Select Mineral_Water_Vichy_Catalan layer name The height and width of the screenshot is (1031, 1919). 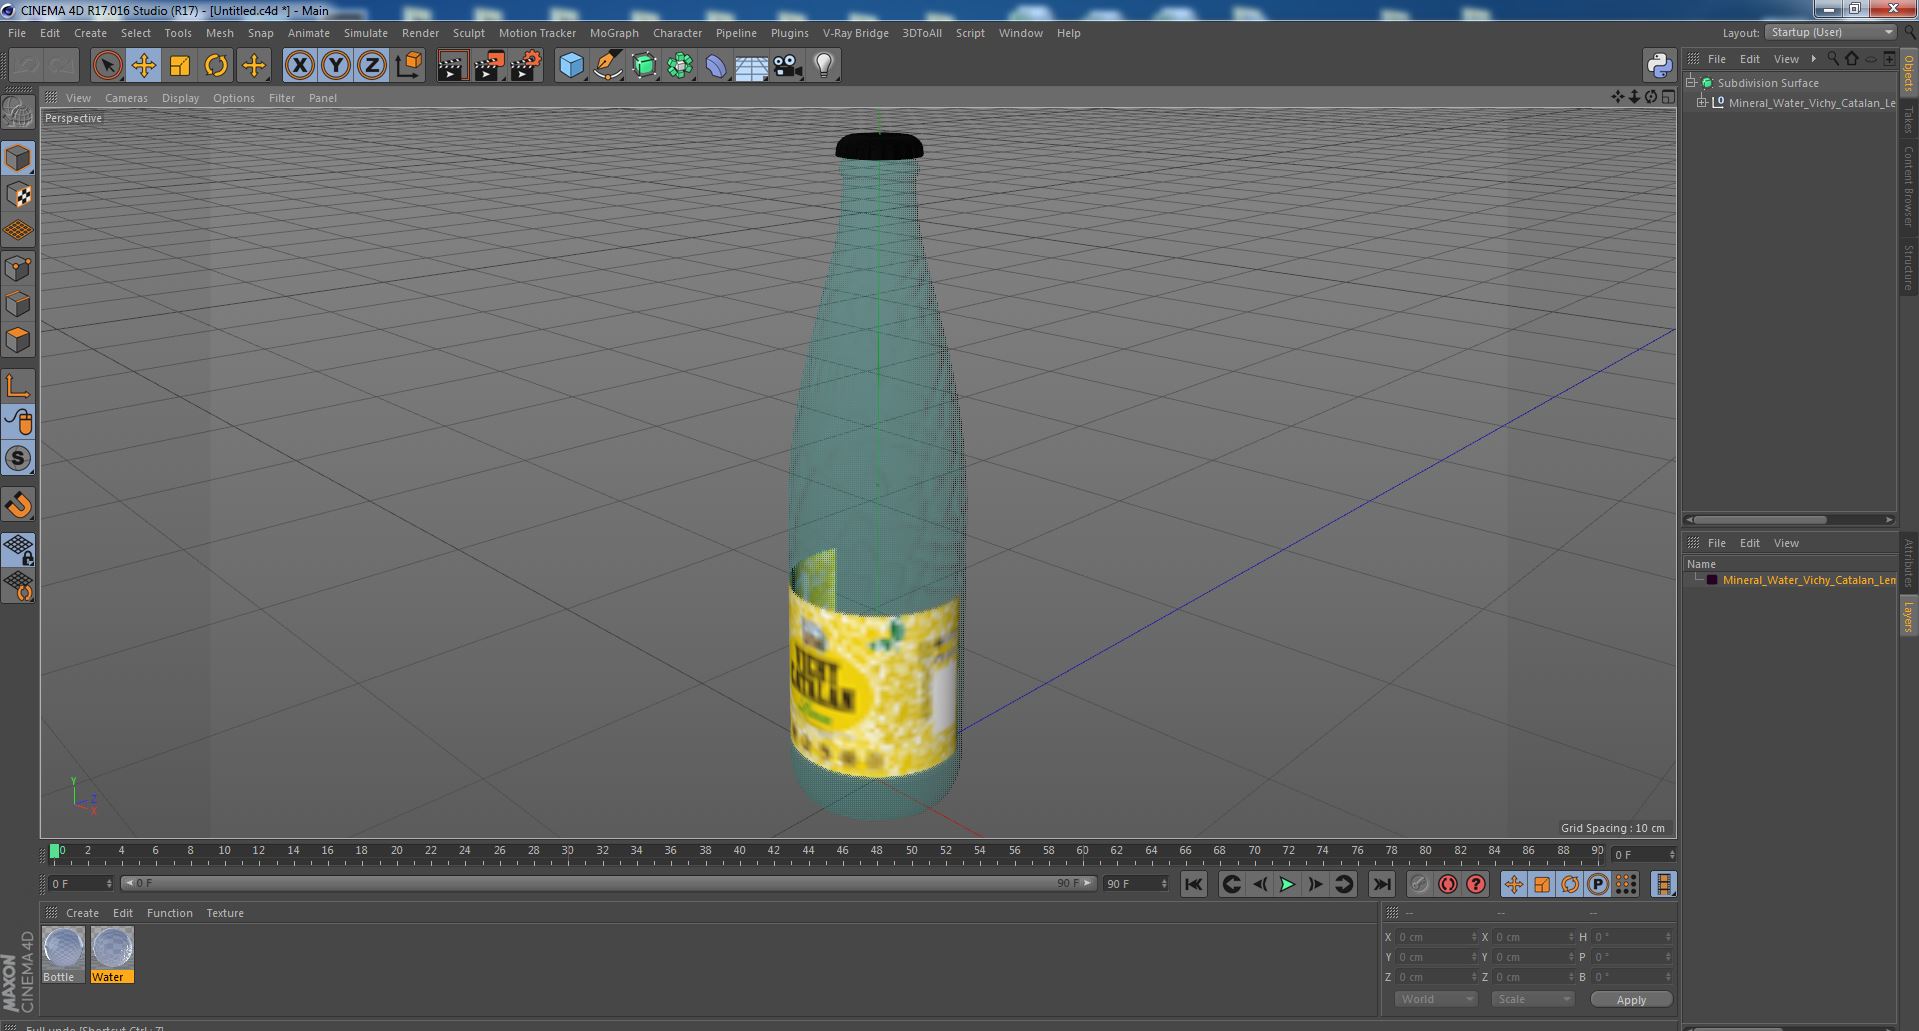click(1808, 580)
